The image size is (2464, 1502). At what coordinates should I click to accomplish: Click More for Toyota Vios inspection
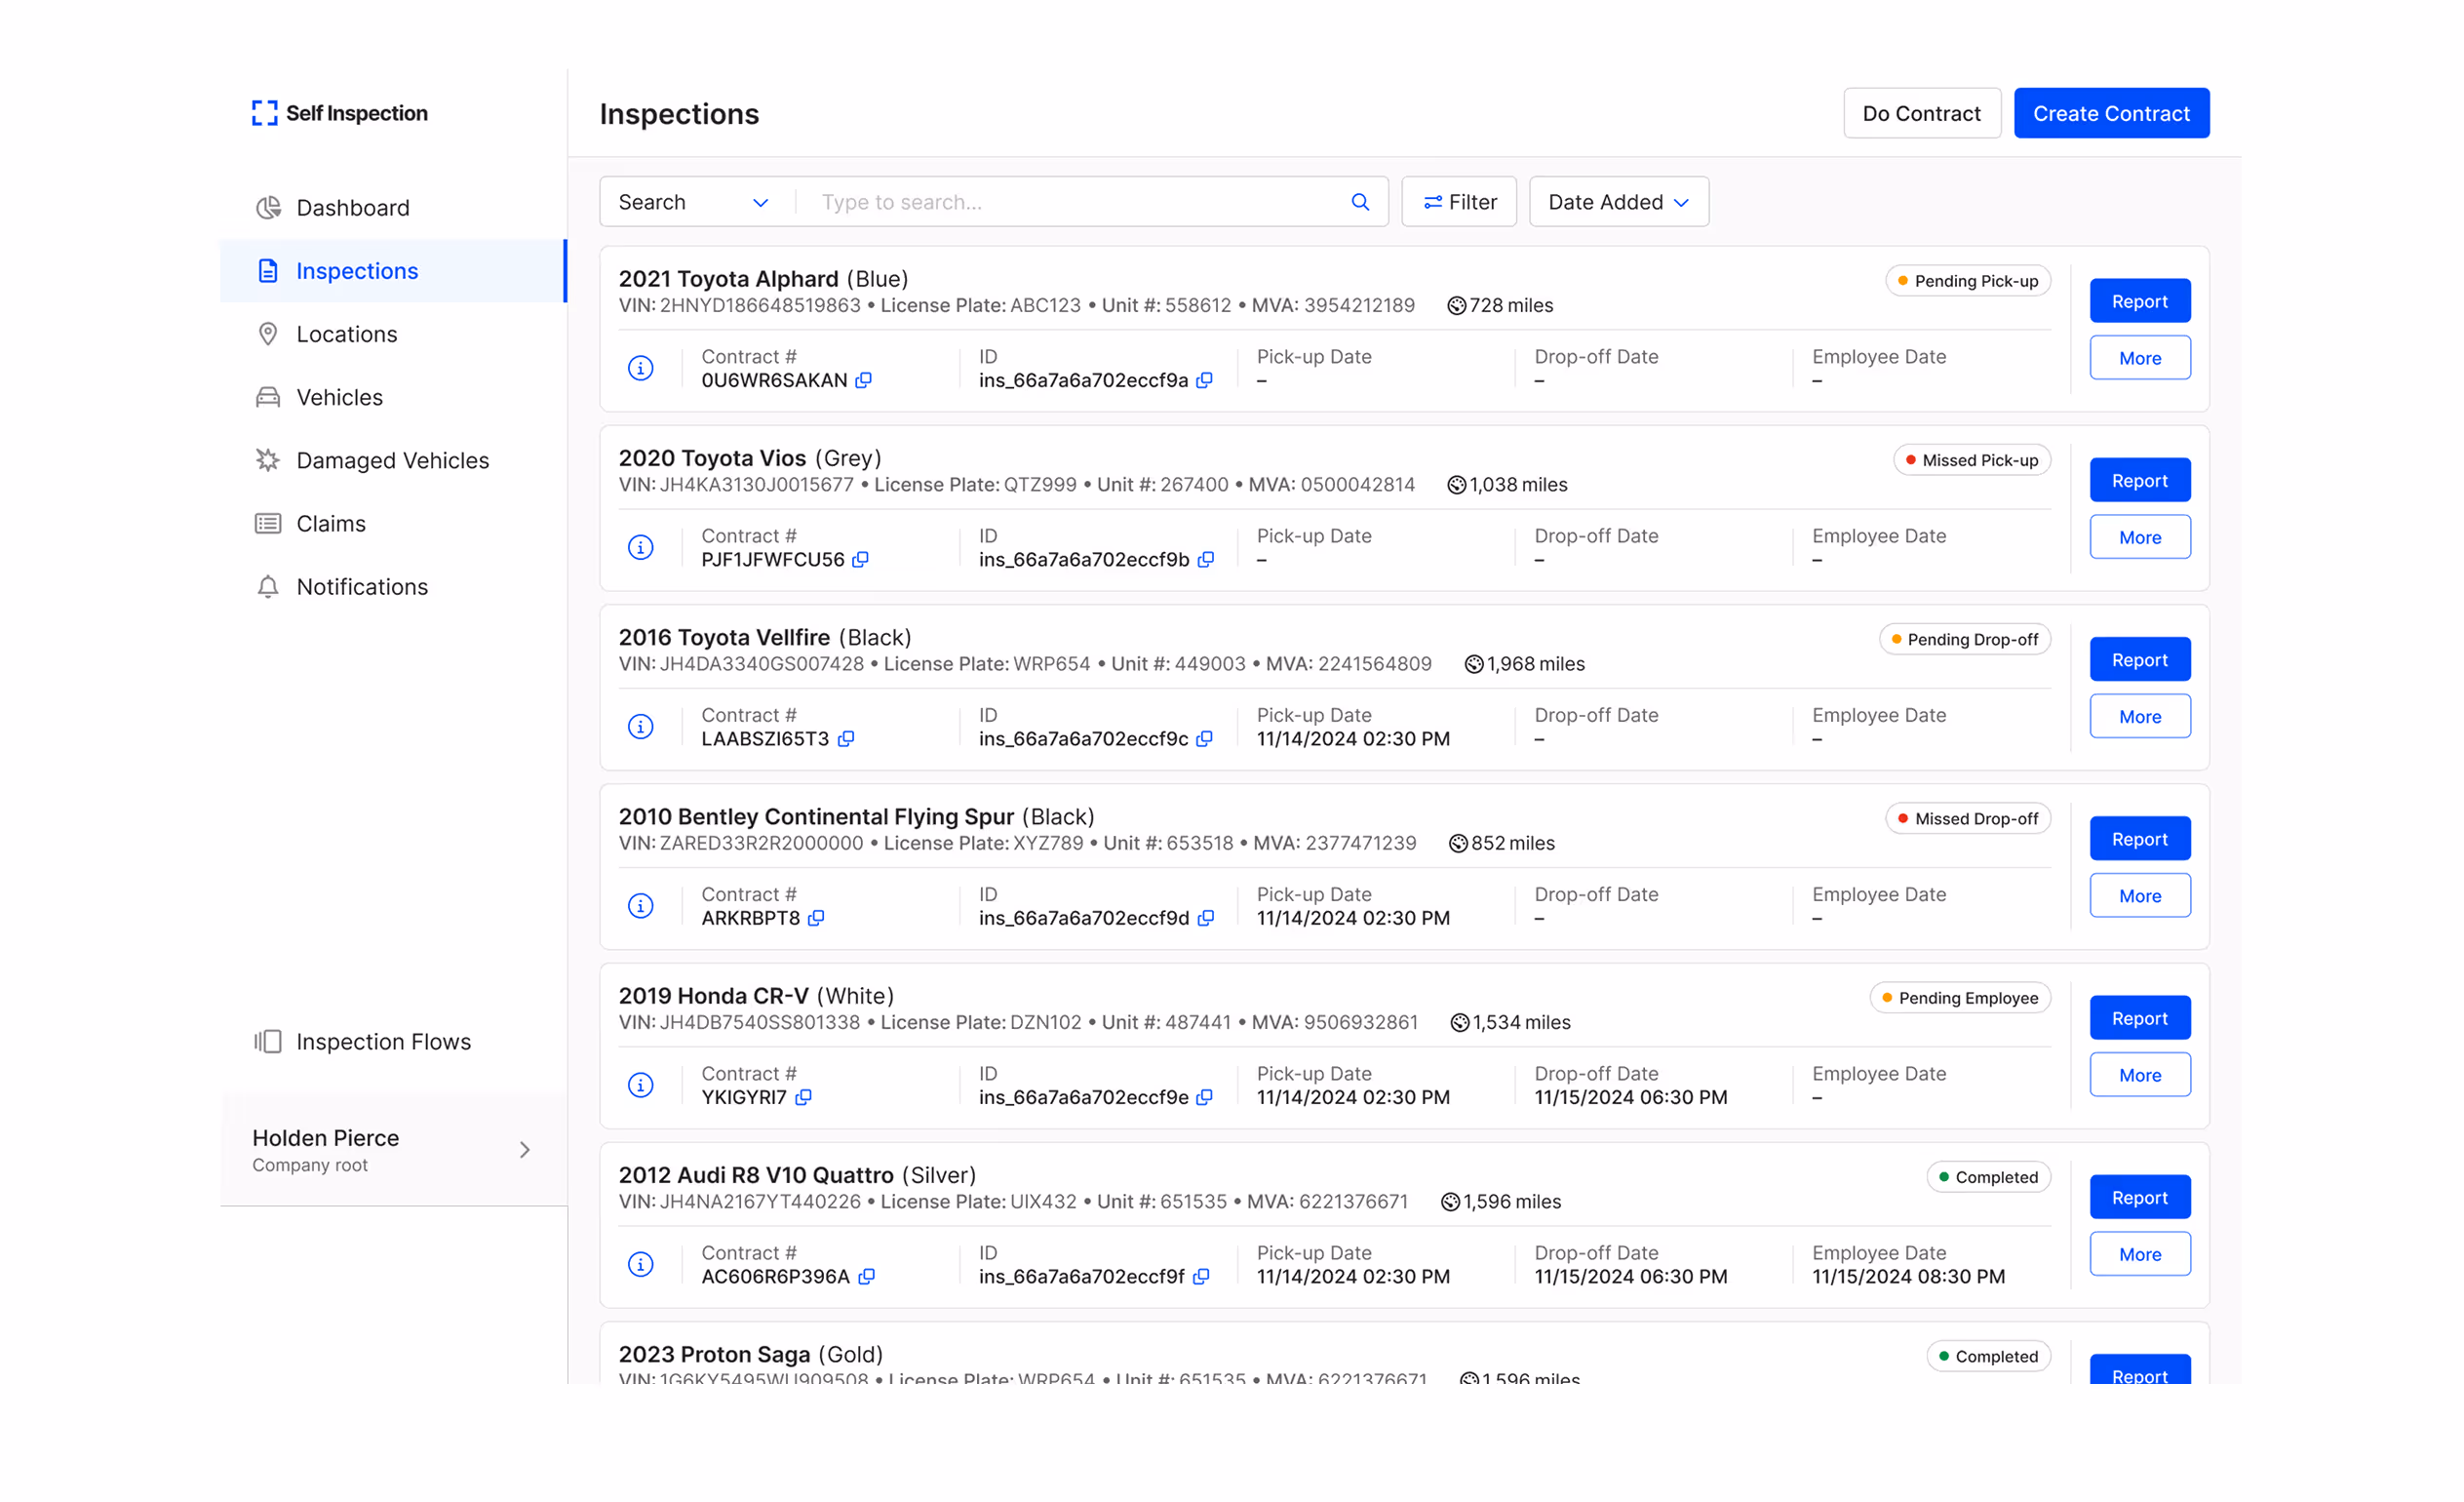[2139, 537]
